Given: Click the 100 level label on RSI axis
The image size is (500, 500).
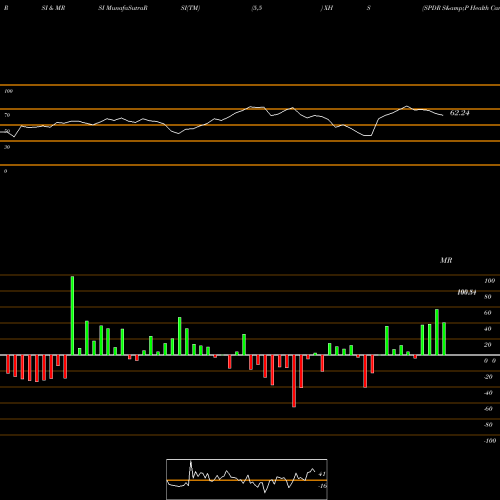Looking at the screenshot, I should [8, 91].
